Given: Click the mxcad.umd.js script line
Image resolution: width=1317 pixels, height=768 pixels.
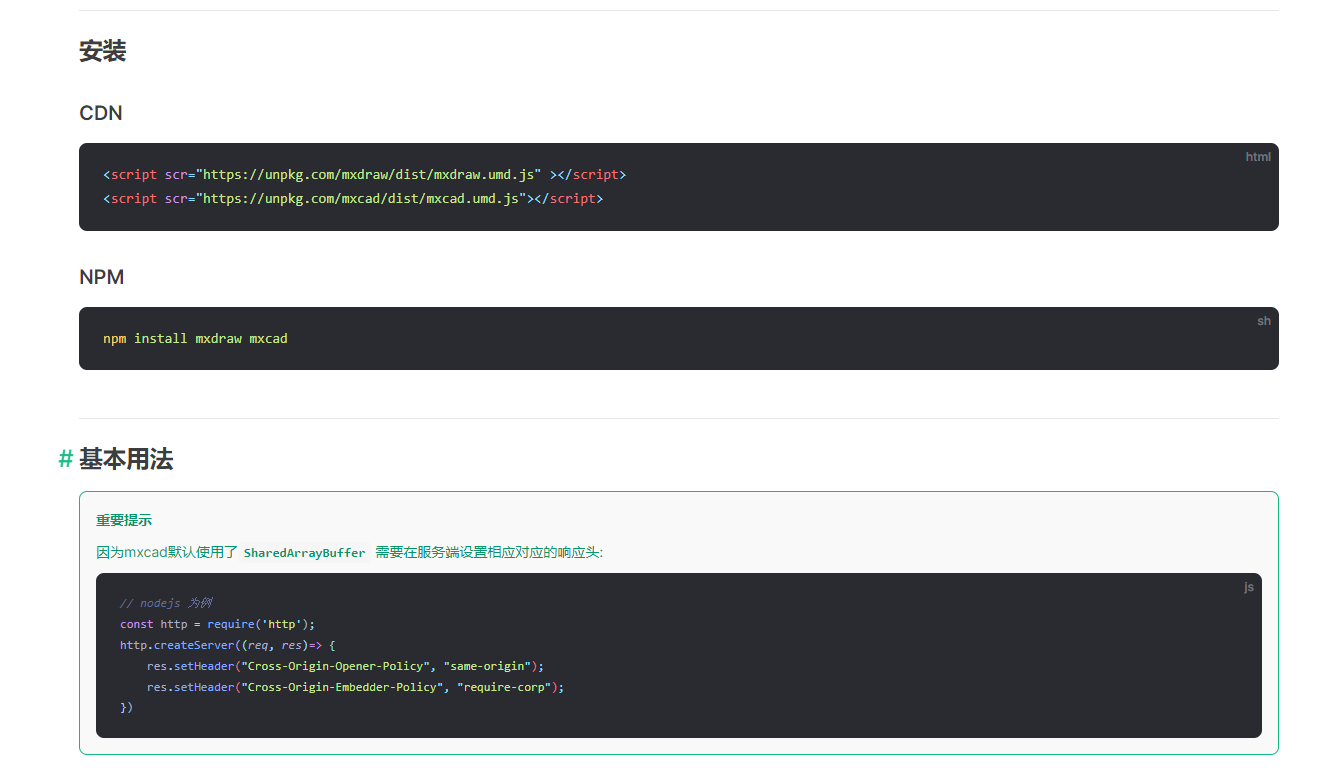Looking at the screenshot, I should click(353, 198).
